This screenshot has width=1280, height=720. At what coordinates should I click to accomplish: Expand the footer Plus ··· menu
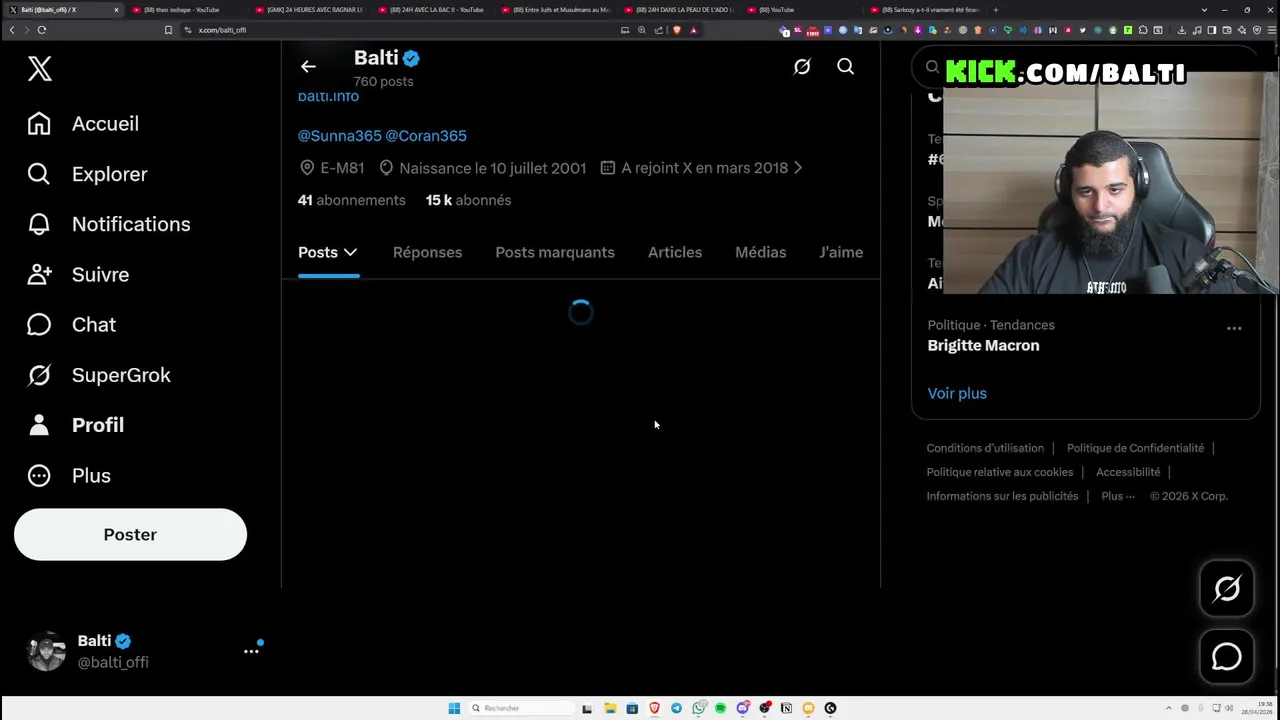[1118, 496]
